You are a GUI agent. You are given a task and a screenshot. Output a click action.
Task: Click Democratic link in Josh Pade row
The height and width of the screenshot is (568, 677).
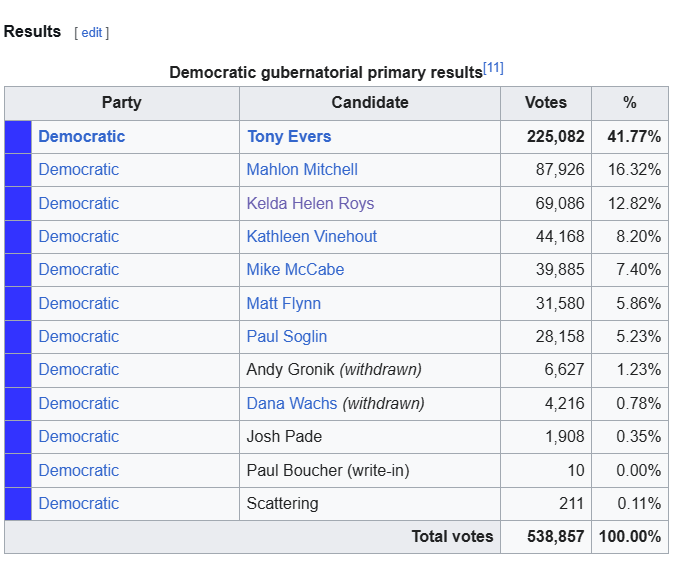coord(79,436)
